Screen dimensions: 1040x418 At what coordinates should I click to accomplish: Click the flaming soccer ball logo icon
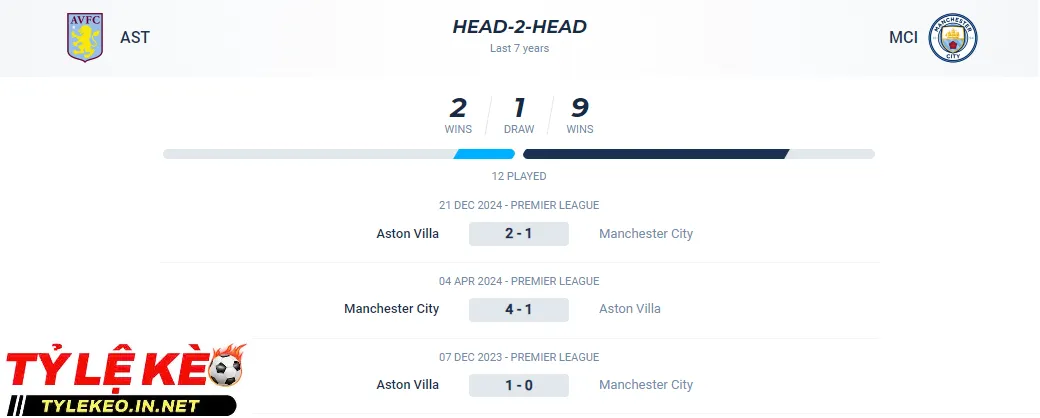click(x=227, y=367)
